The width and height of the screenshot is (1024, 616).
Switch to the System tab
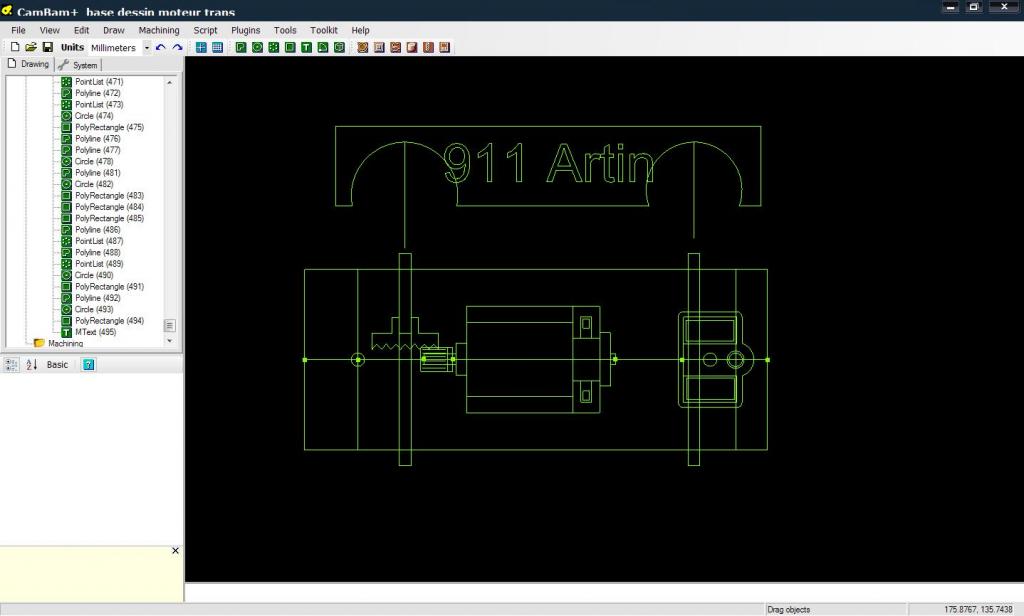tap(78, 65)
